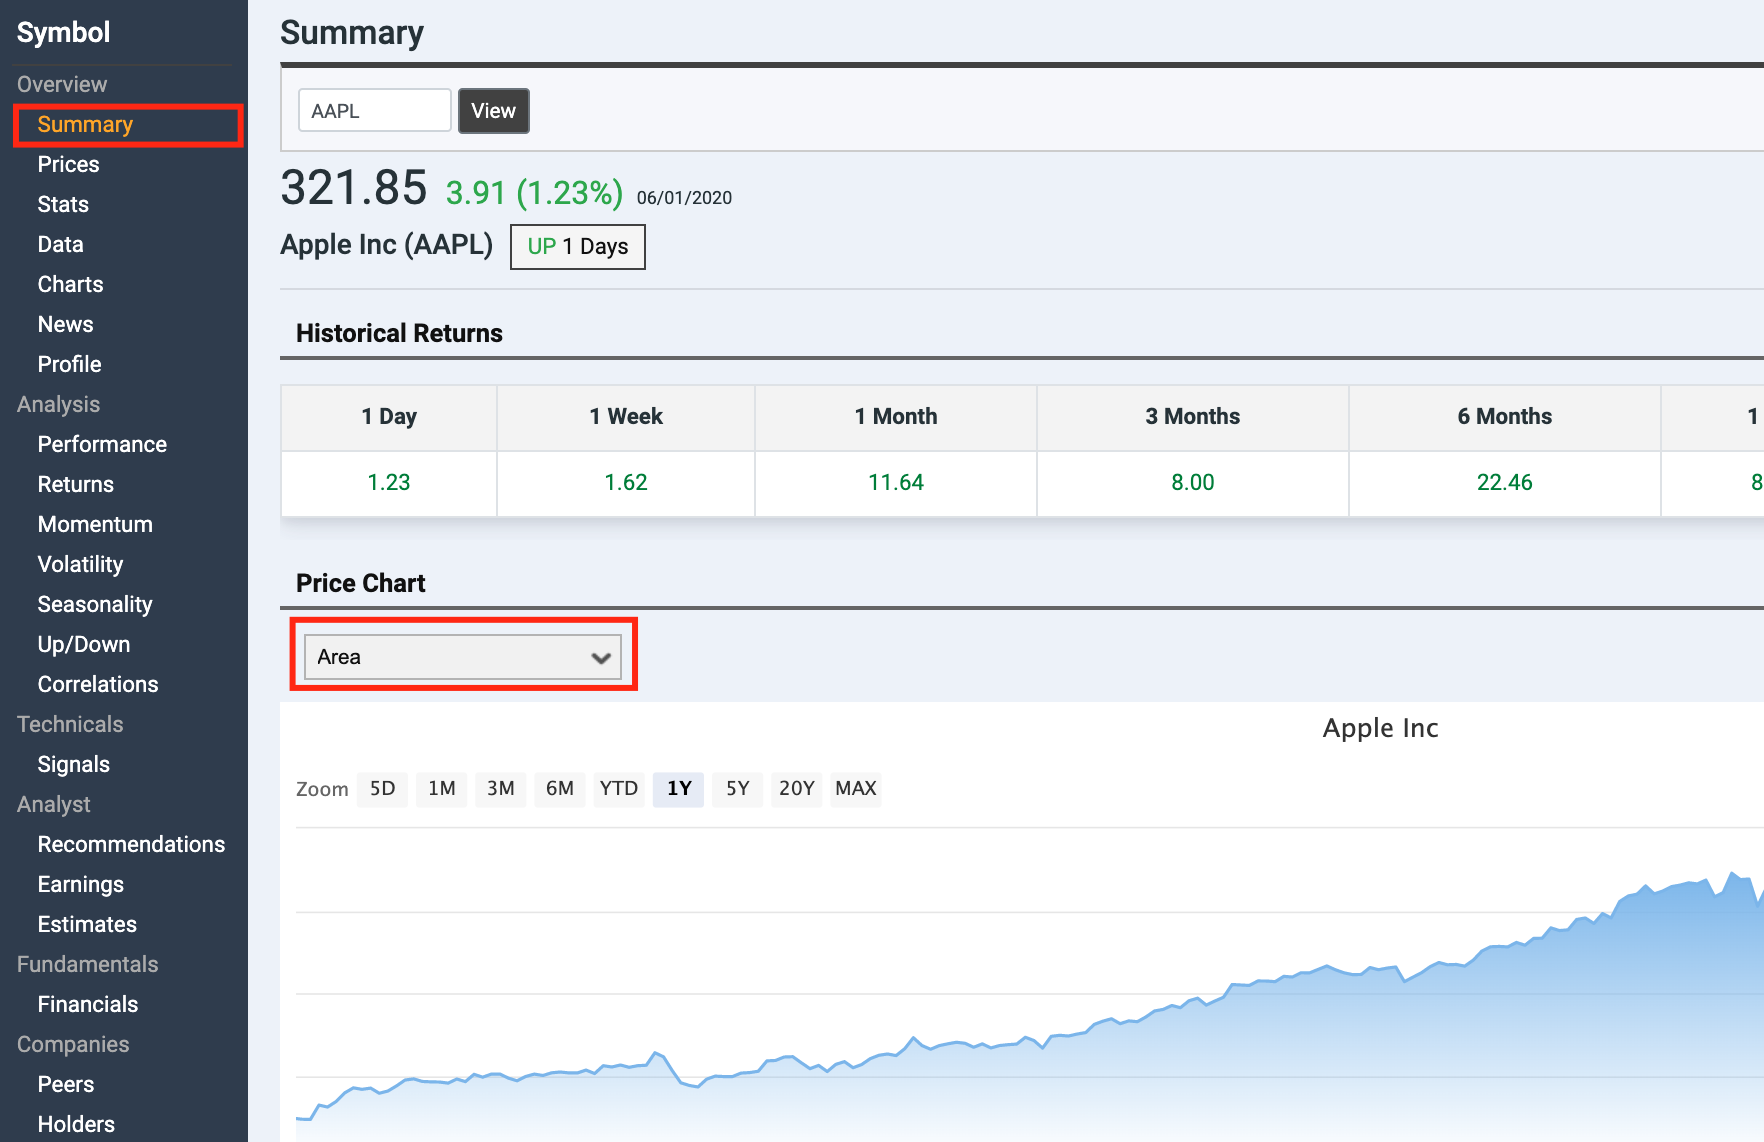Screen dimensions: 1764x1142
Task: Open the Stats section
Action: click(63, 205)
